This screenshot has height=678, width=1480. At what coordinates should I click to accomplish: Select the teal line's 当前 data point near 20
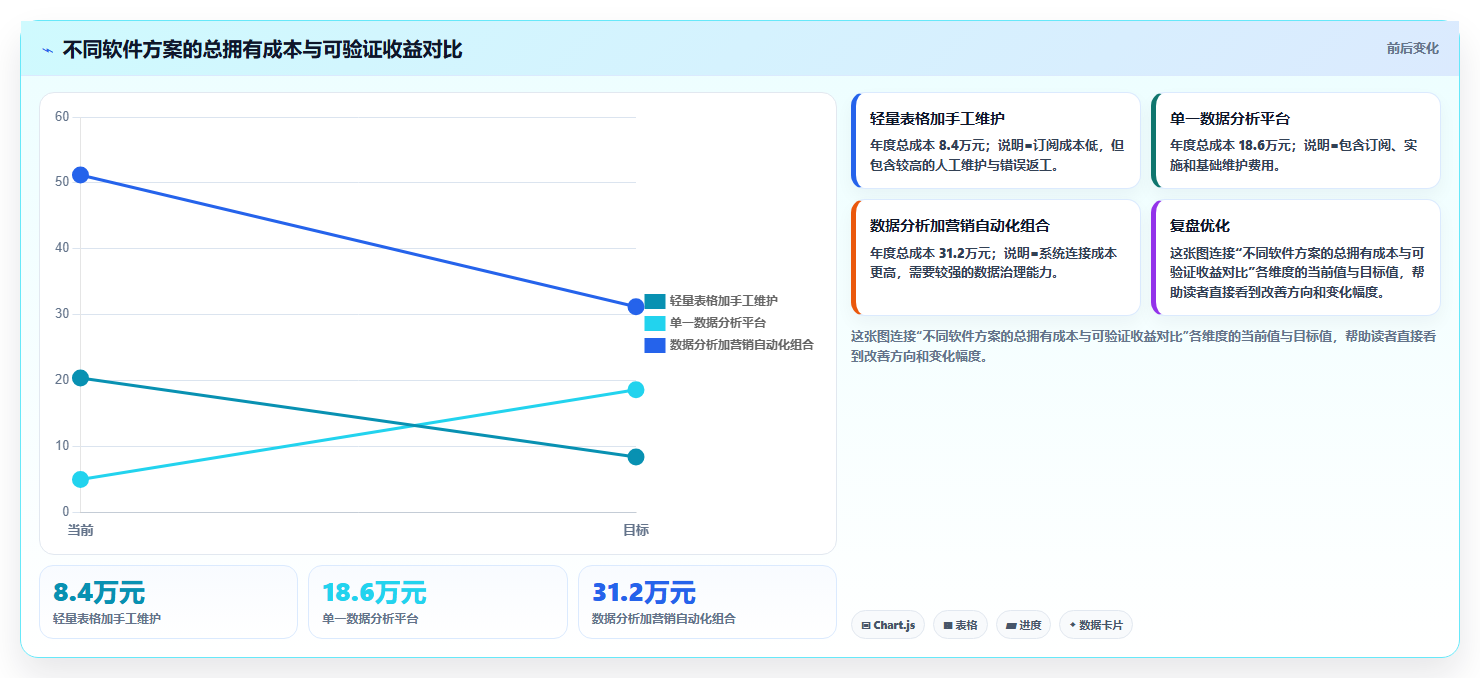(80, 378)
